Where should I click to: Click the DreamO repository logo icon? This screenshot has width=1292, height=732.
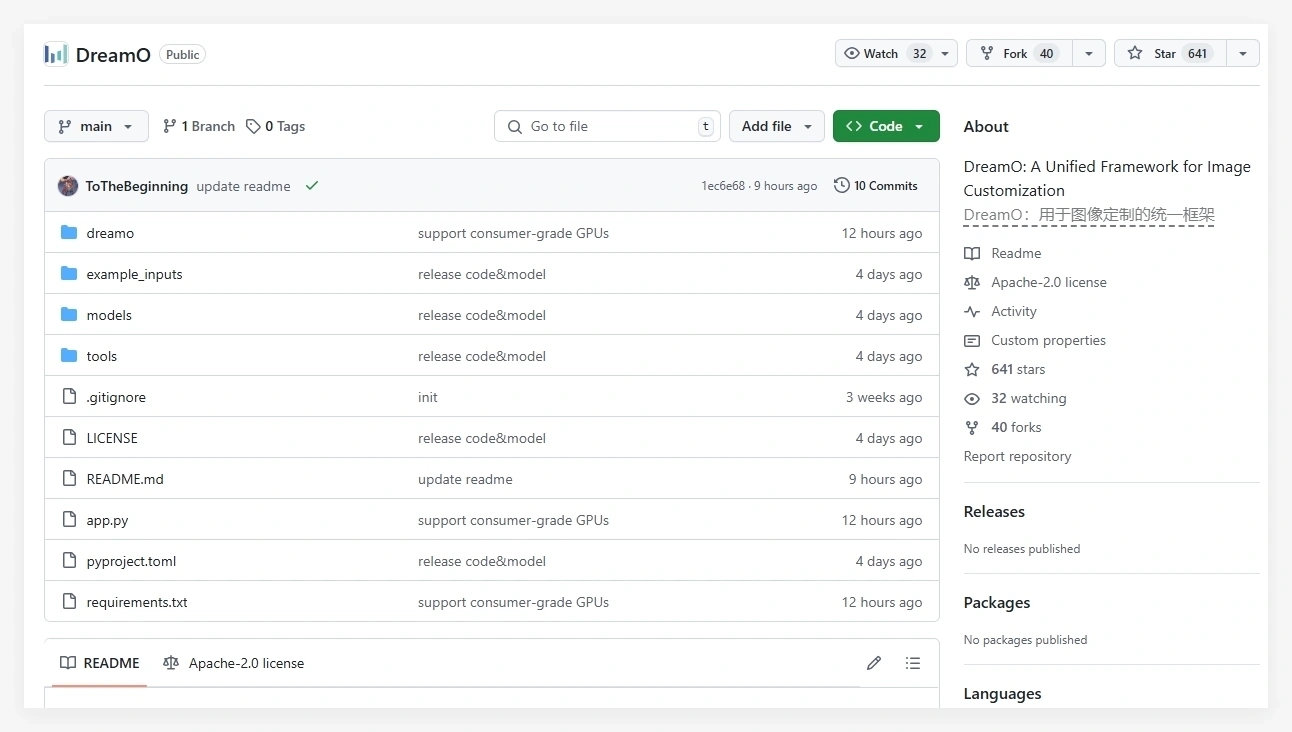tap(56, 54)
